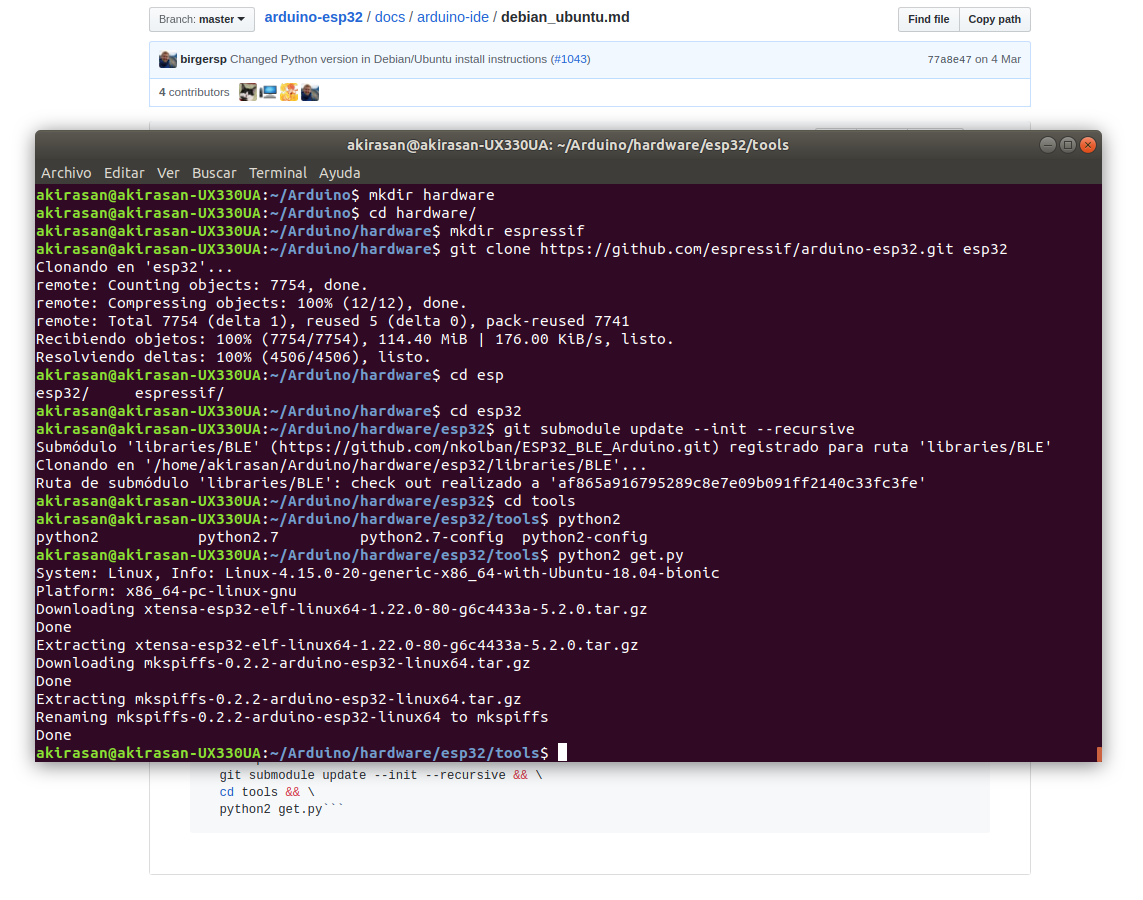Viewport: 1143px width, 900px height.
Task: Close the terminal window
Action: click(1088, 145)
